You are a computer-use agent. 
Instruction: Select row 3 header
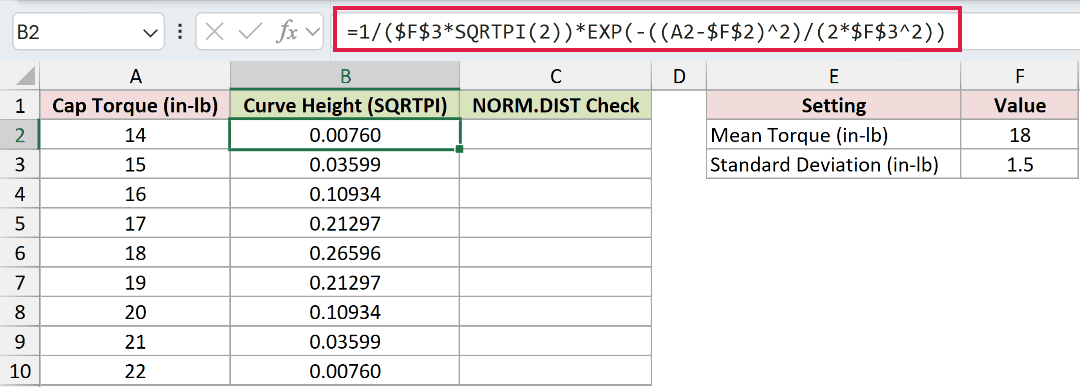coord(20,164)
